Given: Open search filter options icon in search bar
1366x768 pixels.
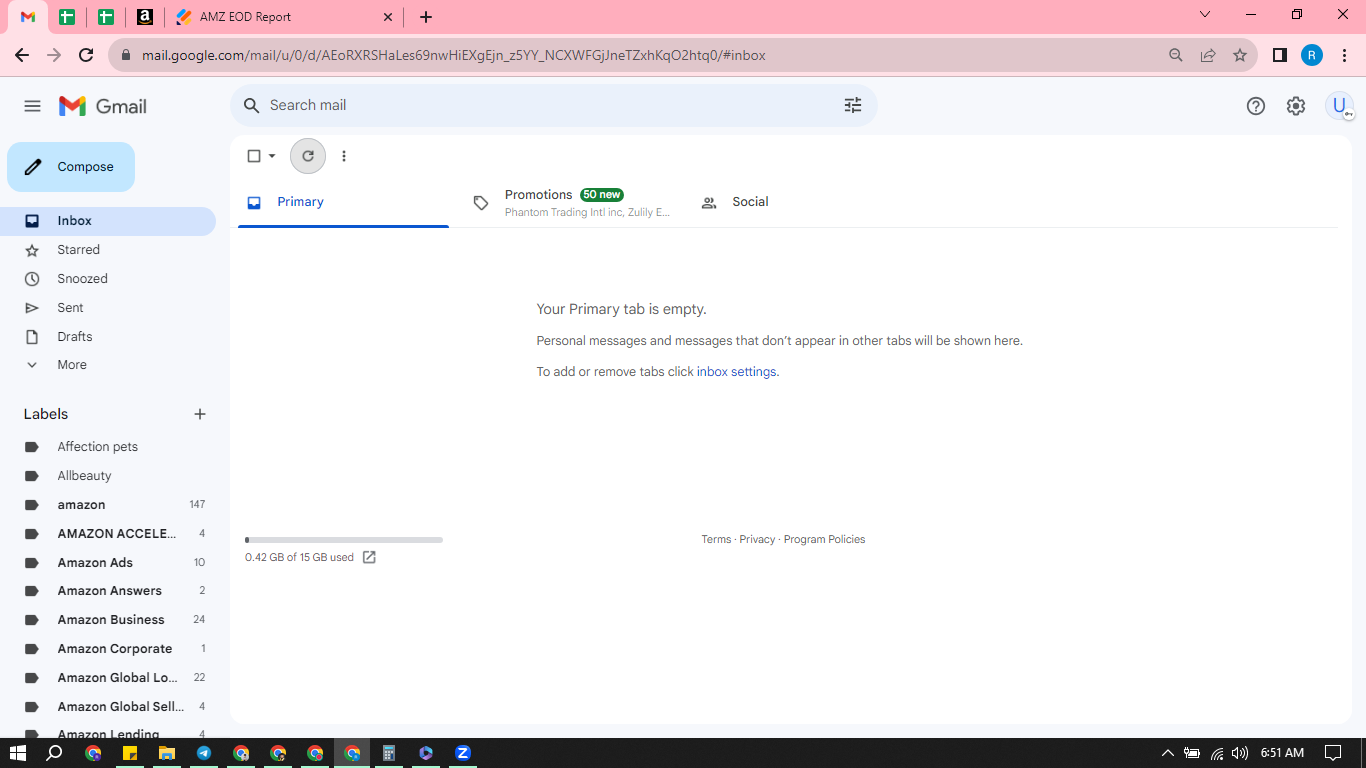Looking at the screenshot, I should [x=853, y=105].
